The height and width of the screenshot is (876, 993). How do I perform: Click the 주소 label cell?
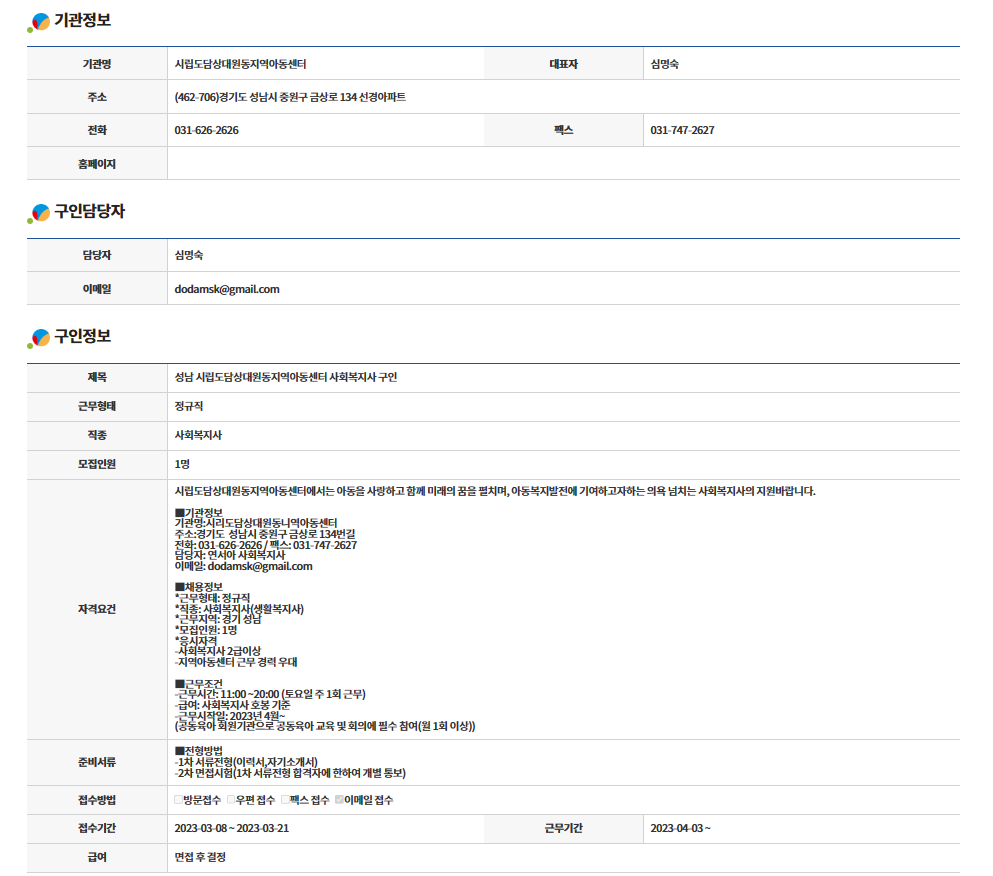97,97
